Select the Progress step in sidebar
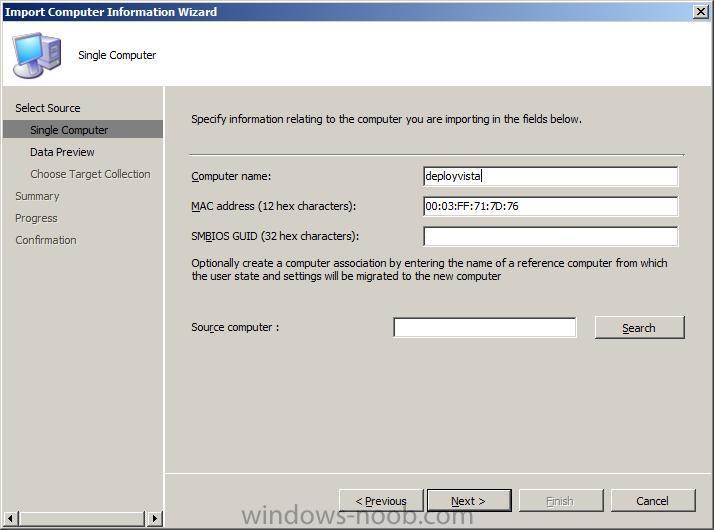Screen dimensions: 714x530 (36, 218)
